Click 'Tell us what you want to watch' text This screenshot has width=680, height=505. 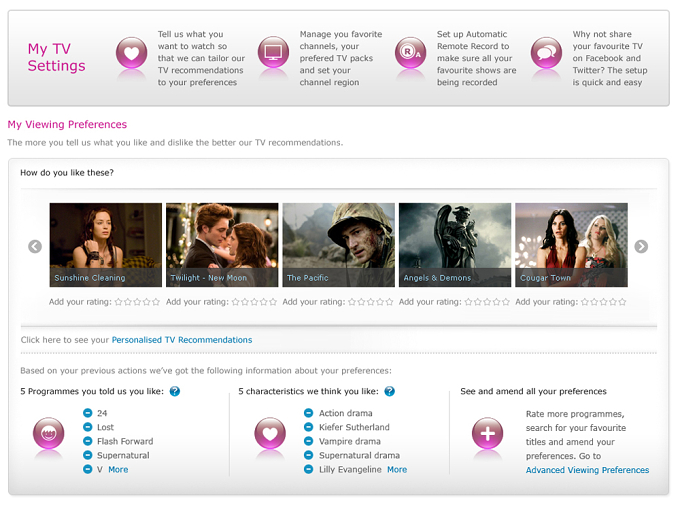201,58
